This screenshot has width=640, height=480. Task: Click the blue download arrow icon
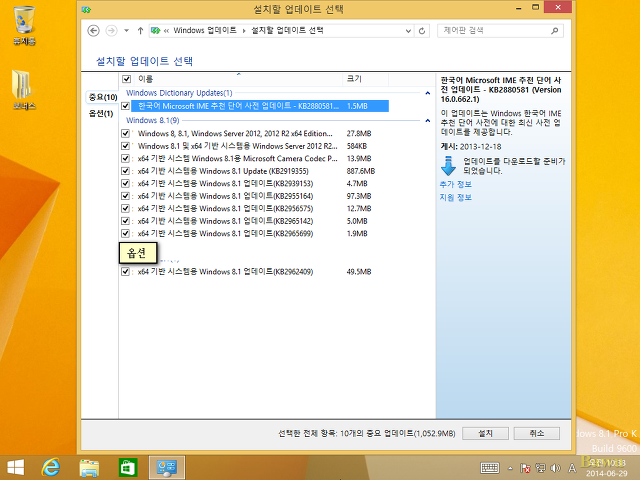click(x=448, y=166)
